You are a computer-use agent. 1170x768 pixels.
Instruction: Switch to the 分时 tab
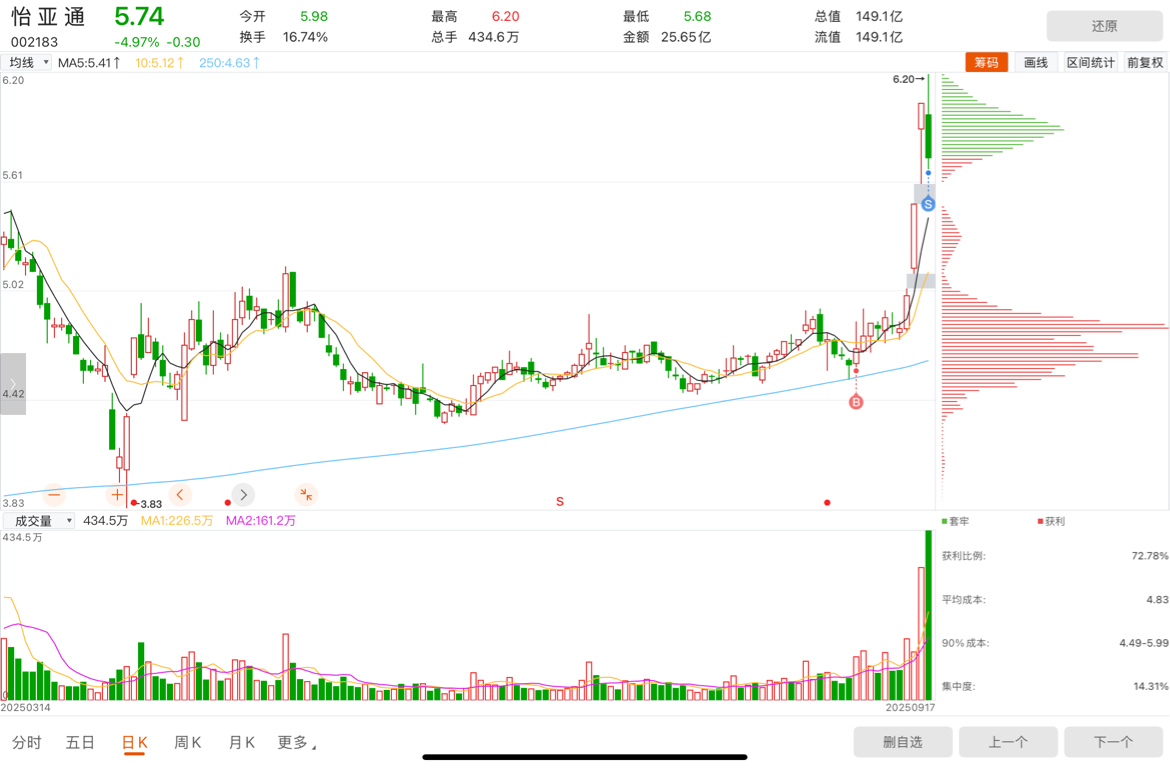[x=27, y=743]
